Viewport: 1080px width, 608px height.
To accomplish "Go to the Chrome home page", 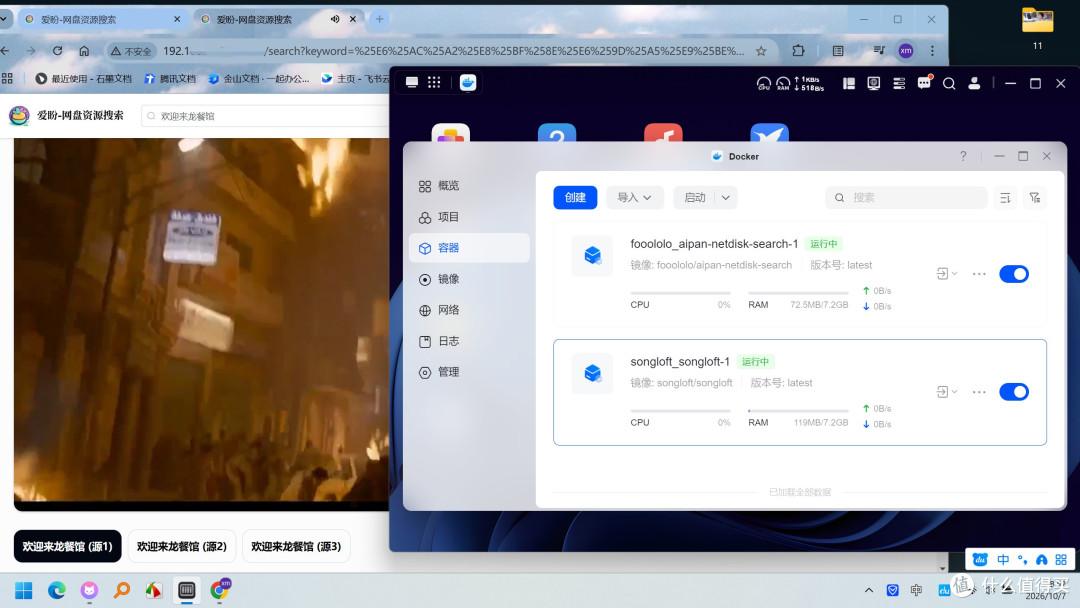I will pyautogui.click(x=84, y=51).
